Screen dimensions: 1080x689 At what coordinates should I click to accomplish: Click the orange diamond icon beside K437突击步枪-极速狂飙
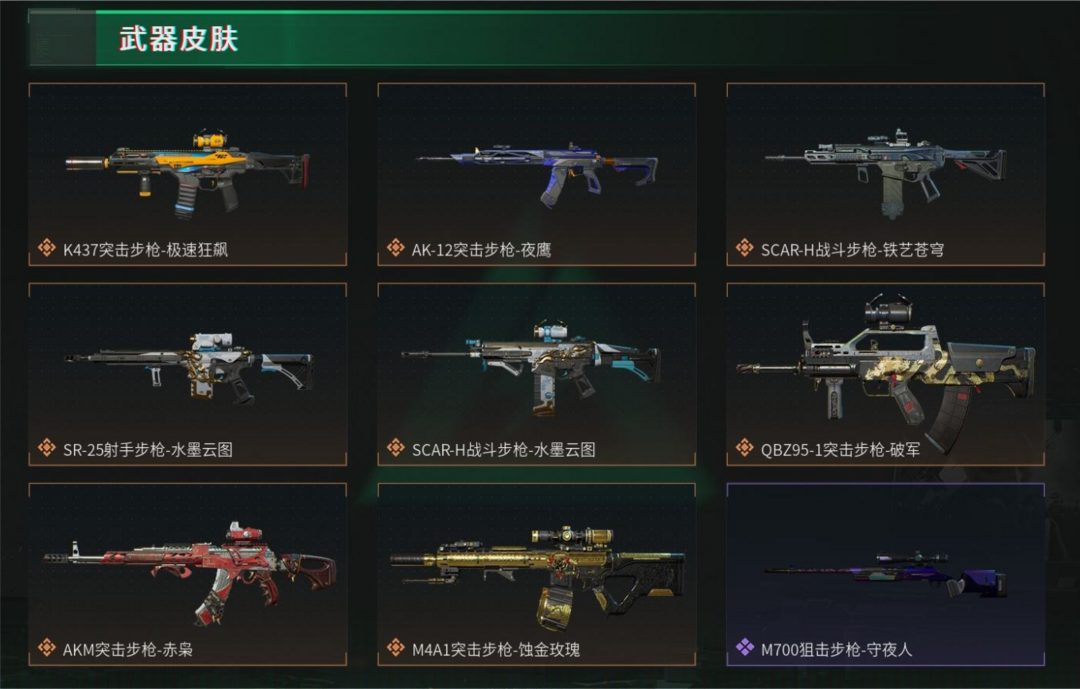(47, 248)
